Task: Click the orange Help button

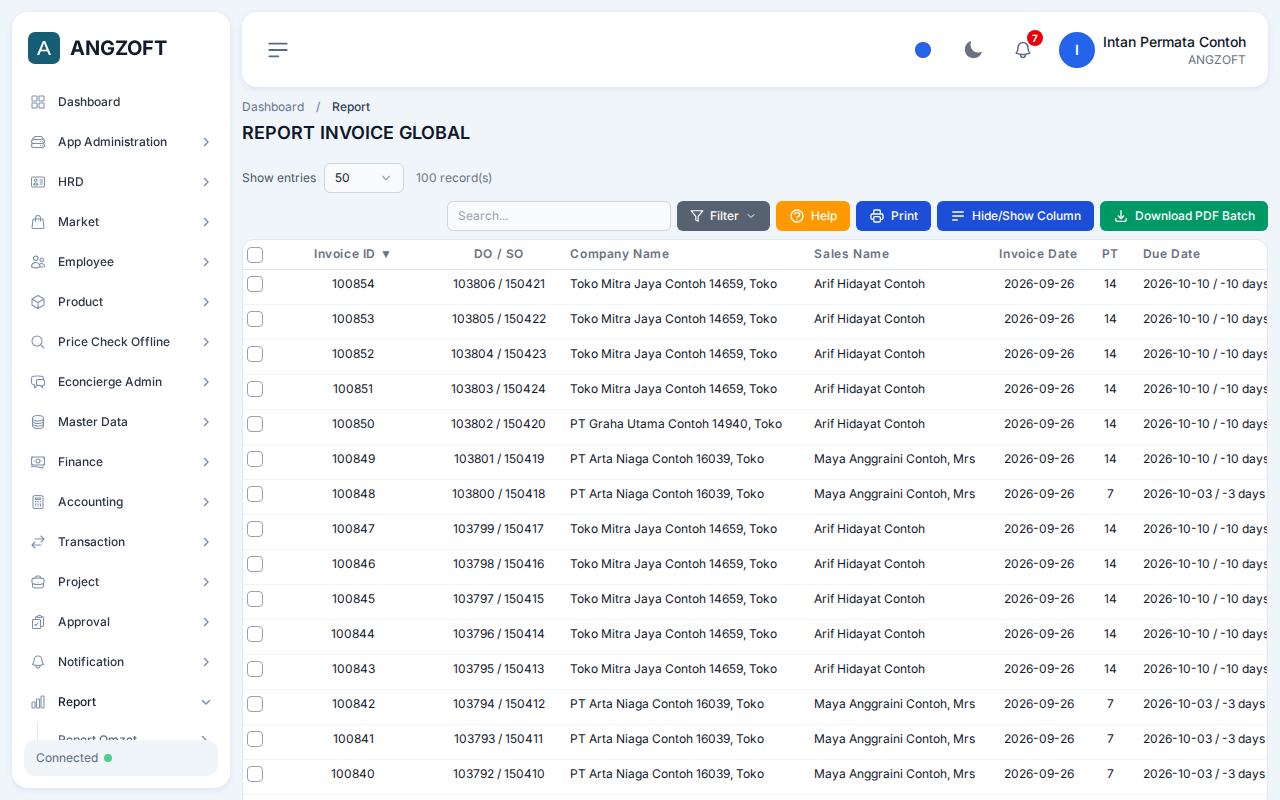Action: click(x=813, y=216)
